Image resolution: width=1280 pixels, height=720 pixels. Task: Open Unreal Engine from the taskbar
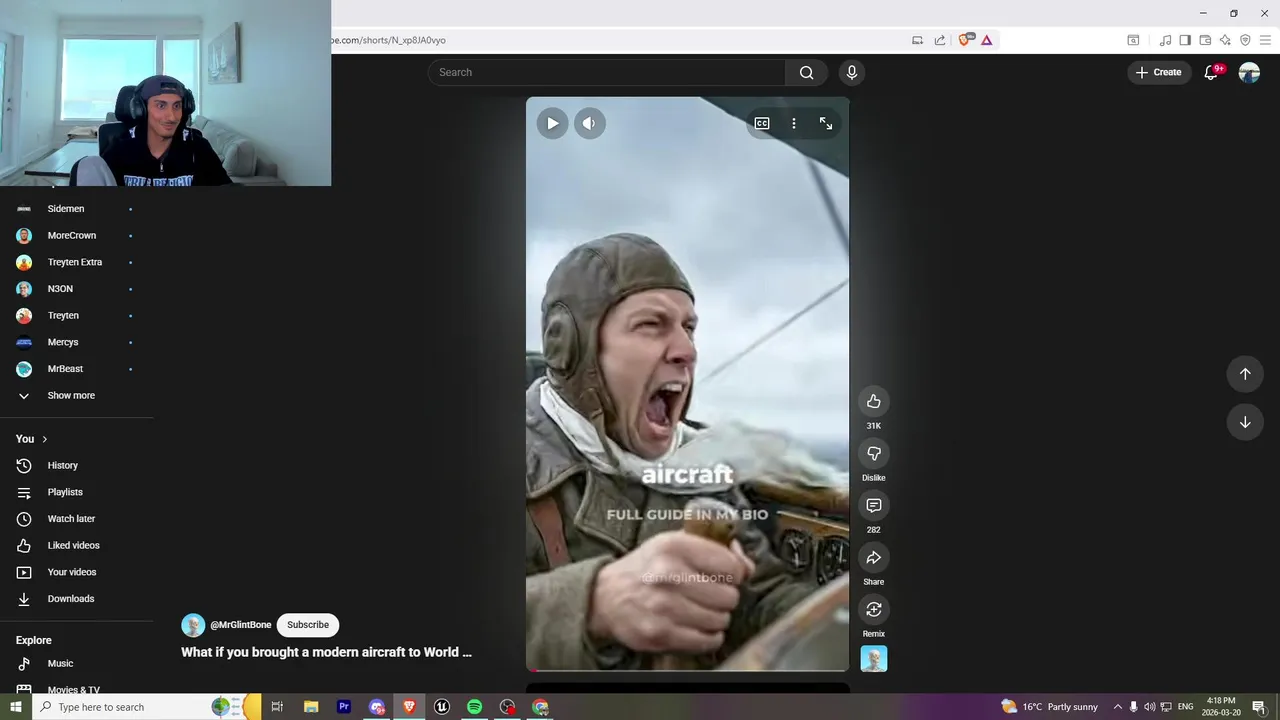click(442, 707)
